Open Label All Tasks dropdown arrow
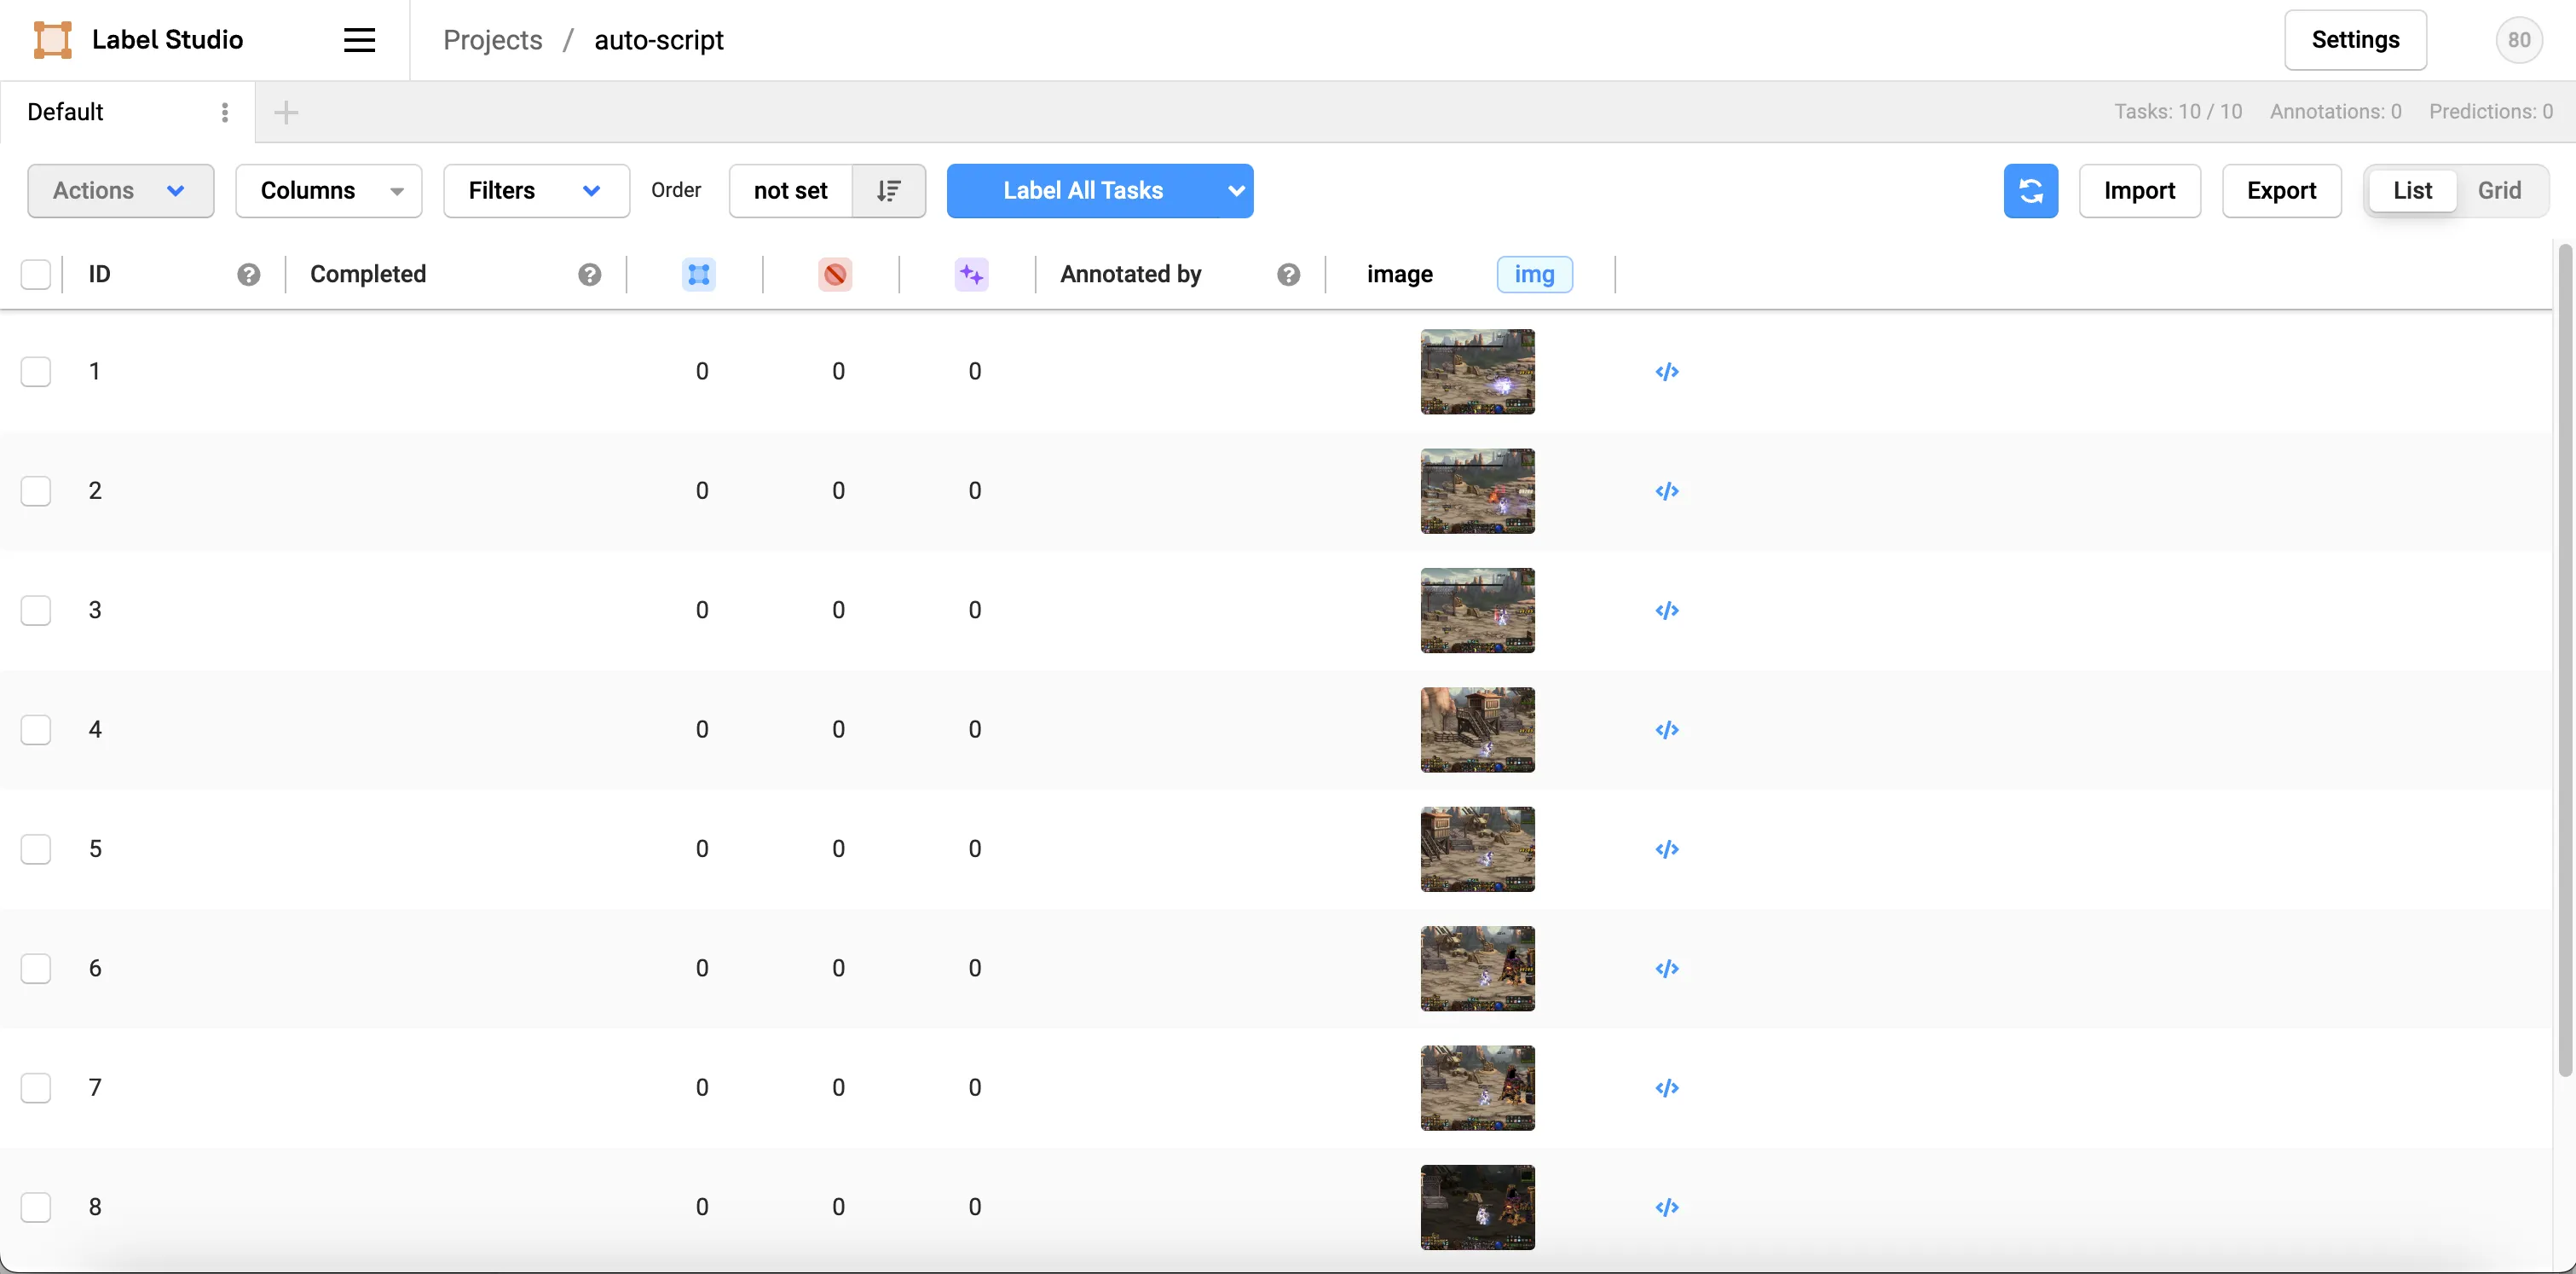The height and width of the screenshot is (1274, 2576). click(x=1236, y=191)
